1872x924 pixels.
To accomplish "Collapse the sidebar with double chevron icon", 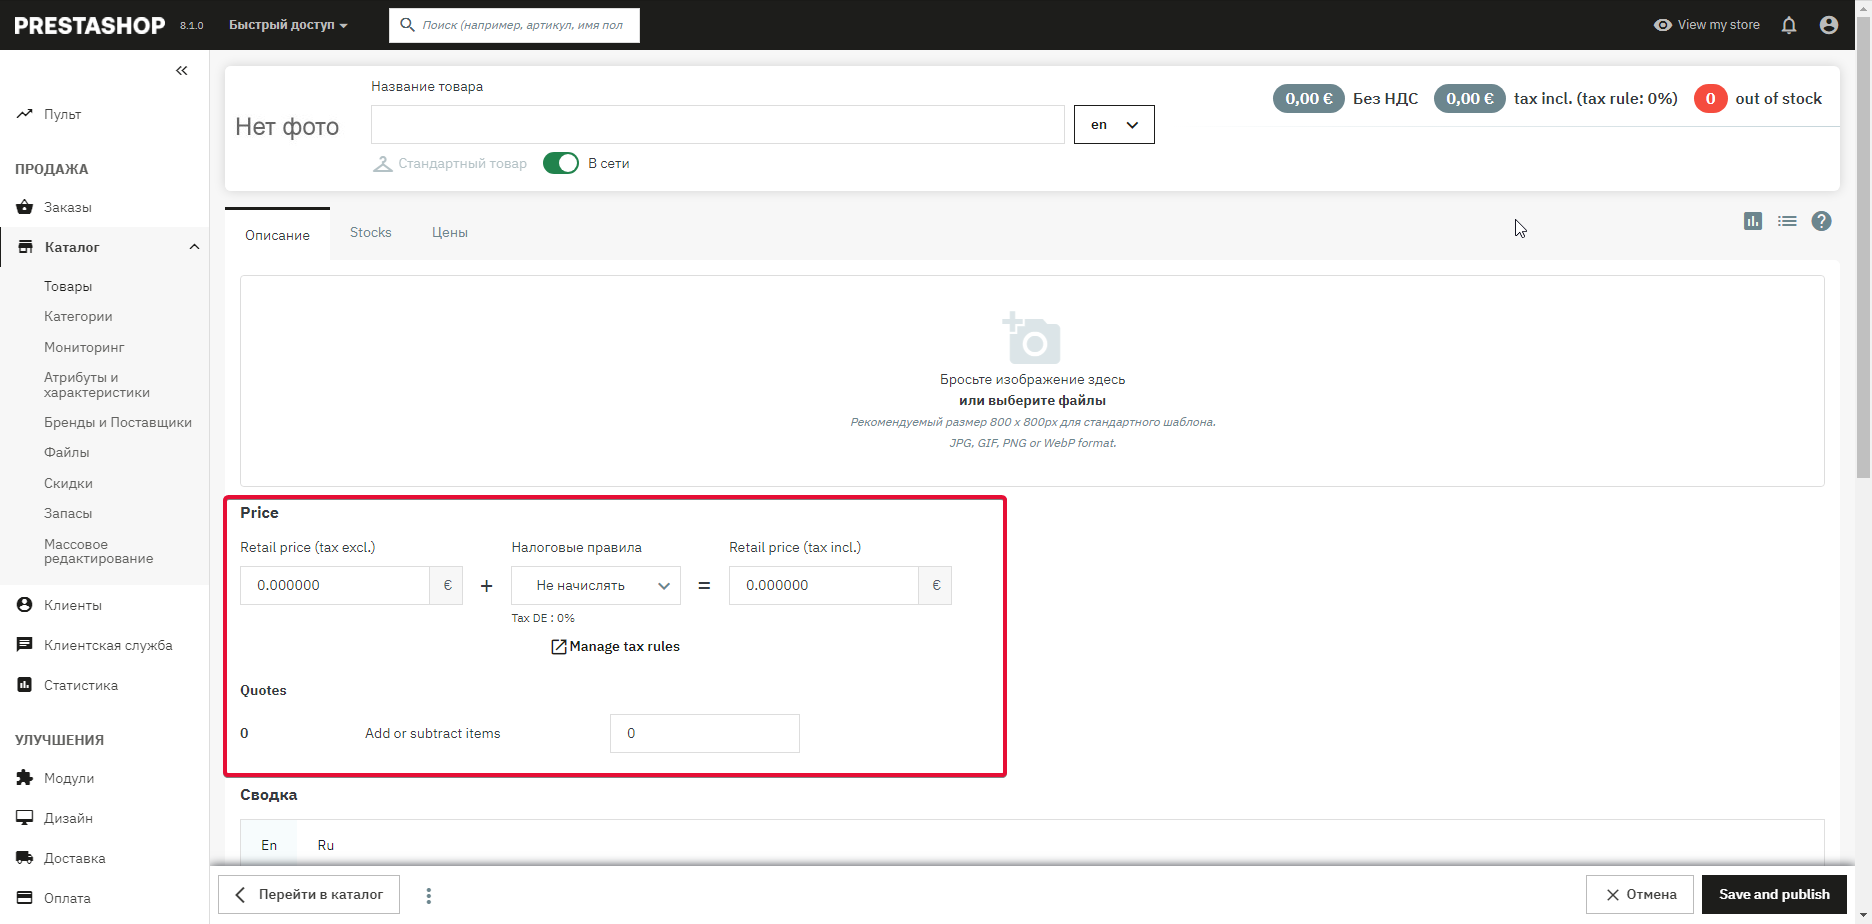I will [x=182, y=70].
